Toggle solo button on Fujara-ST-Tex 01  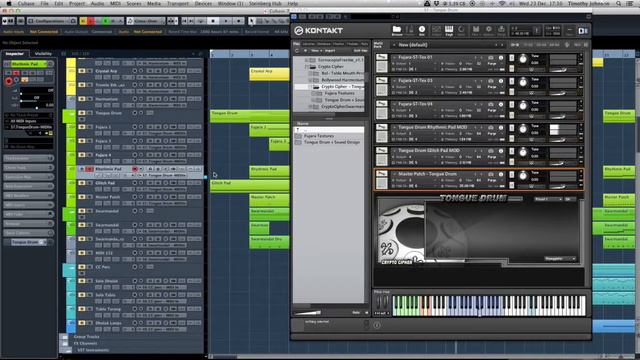click(x=511, y=58)
